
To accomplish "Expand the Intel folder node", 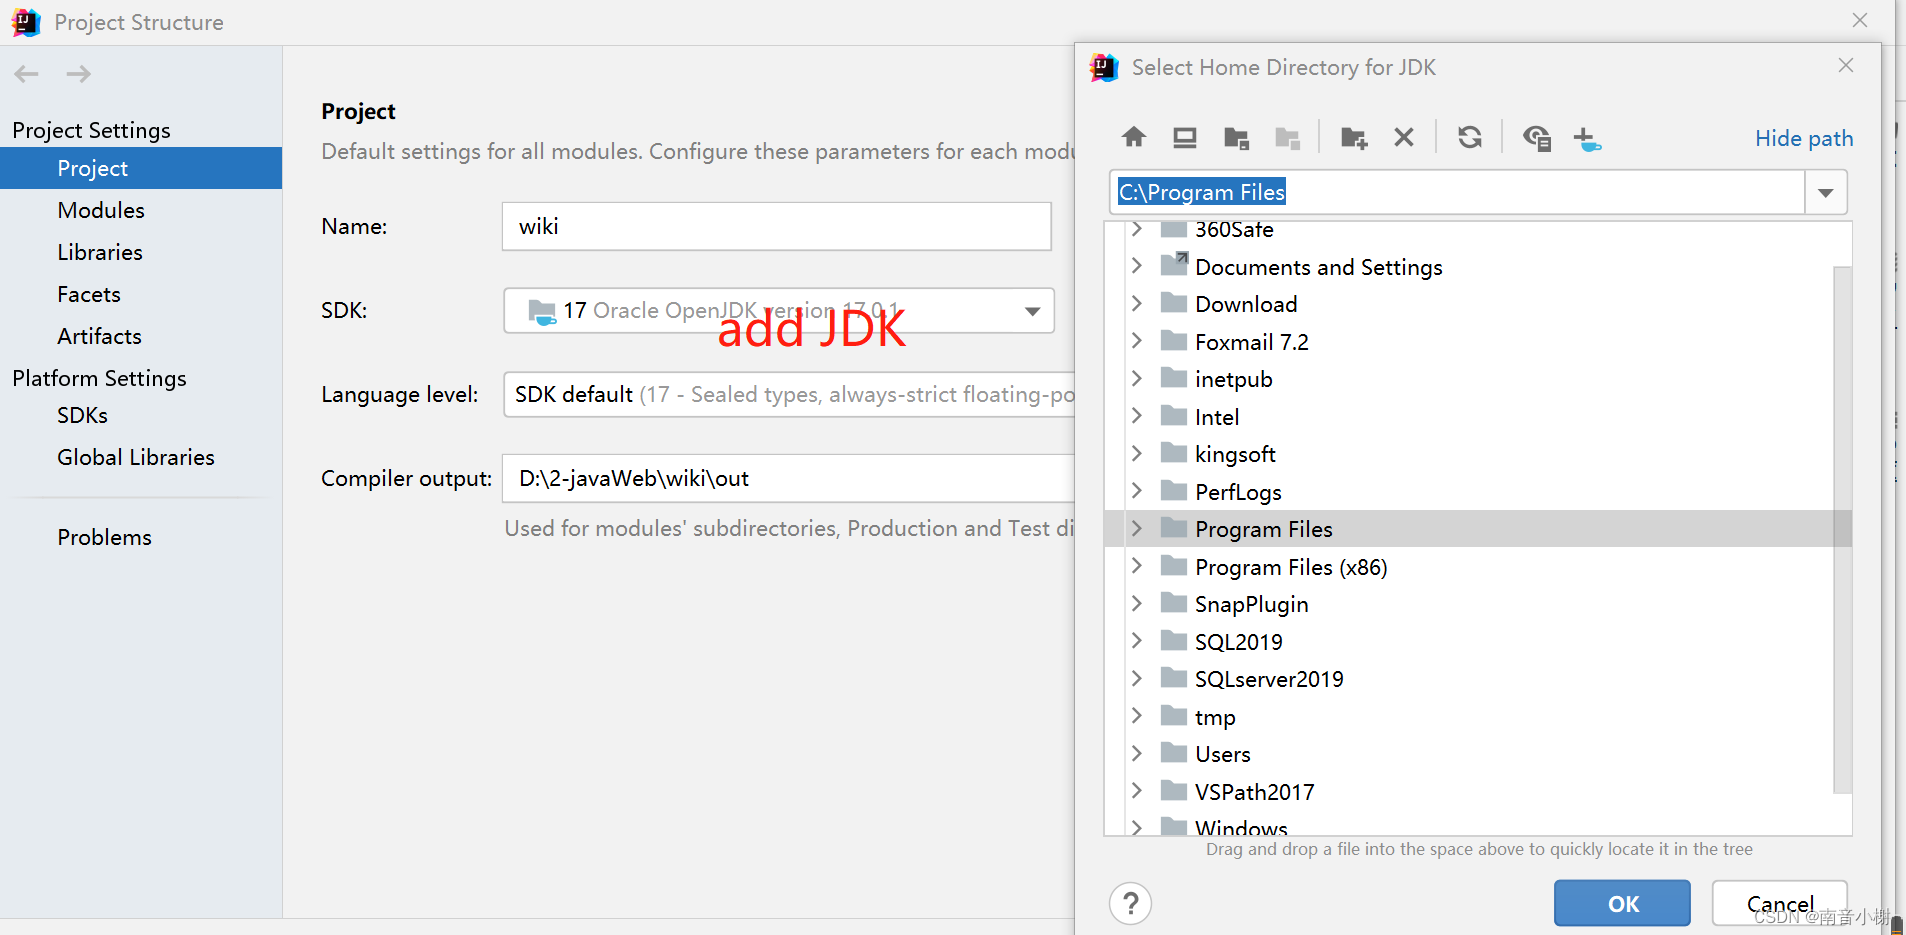I will point(1136,416).
